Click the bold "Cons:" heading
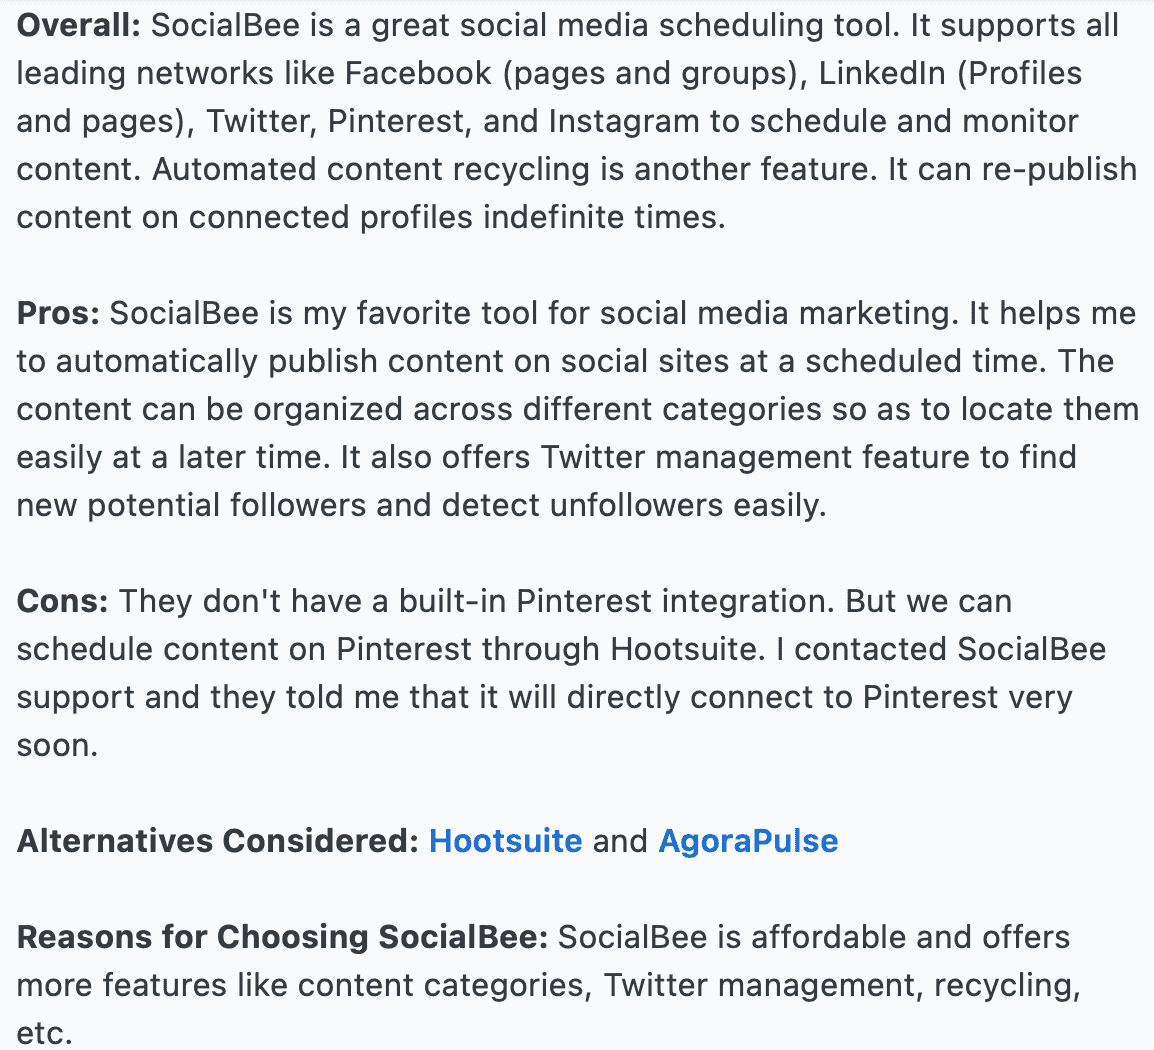 [x=62, y=601]
